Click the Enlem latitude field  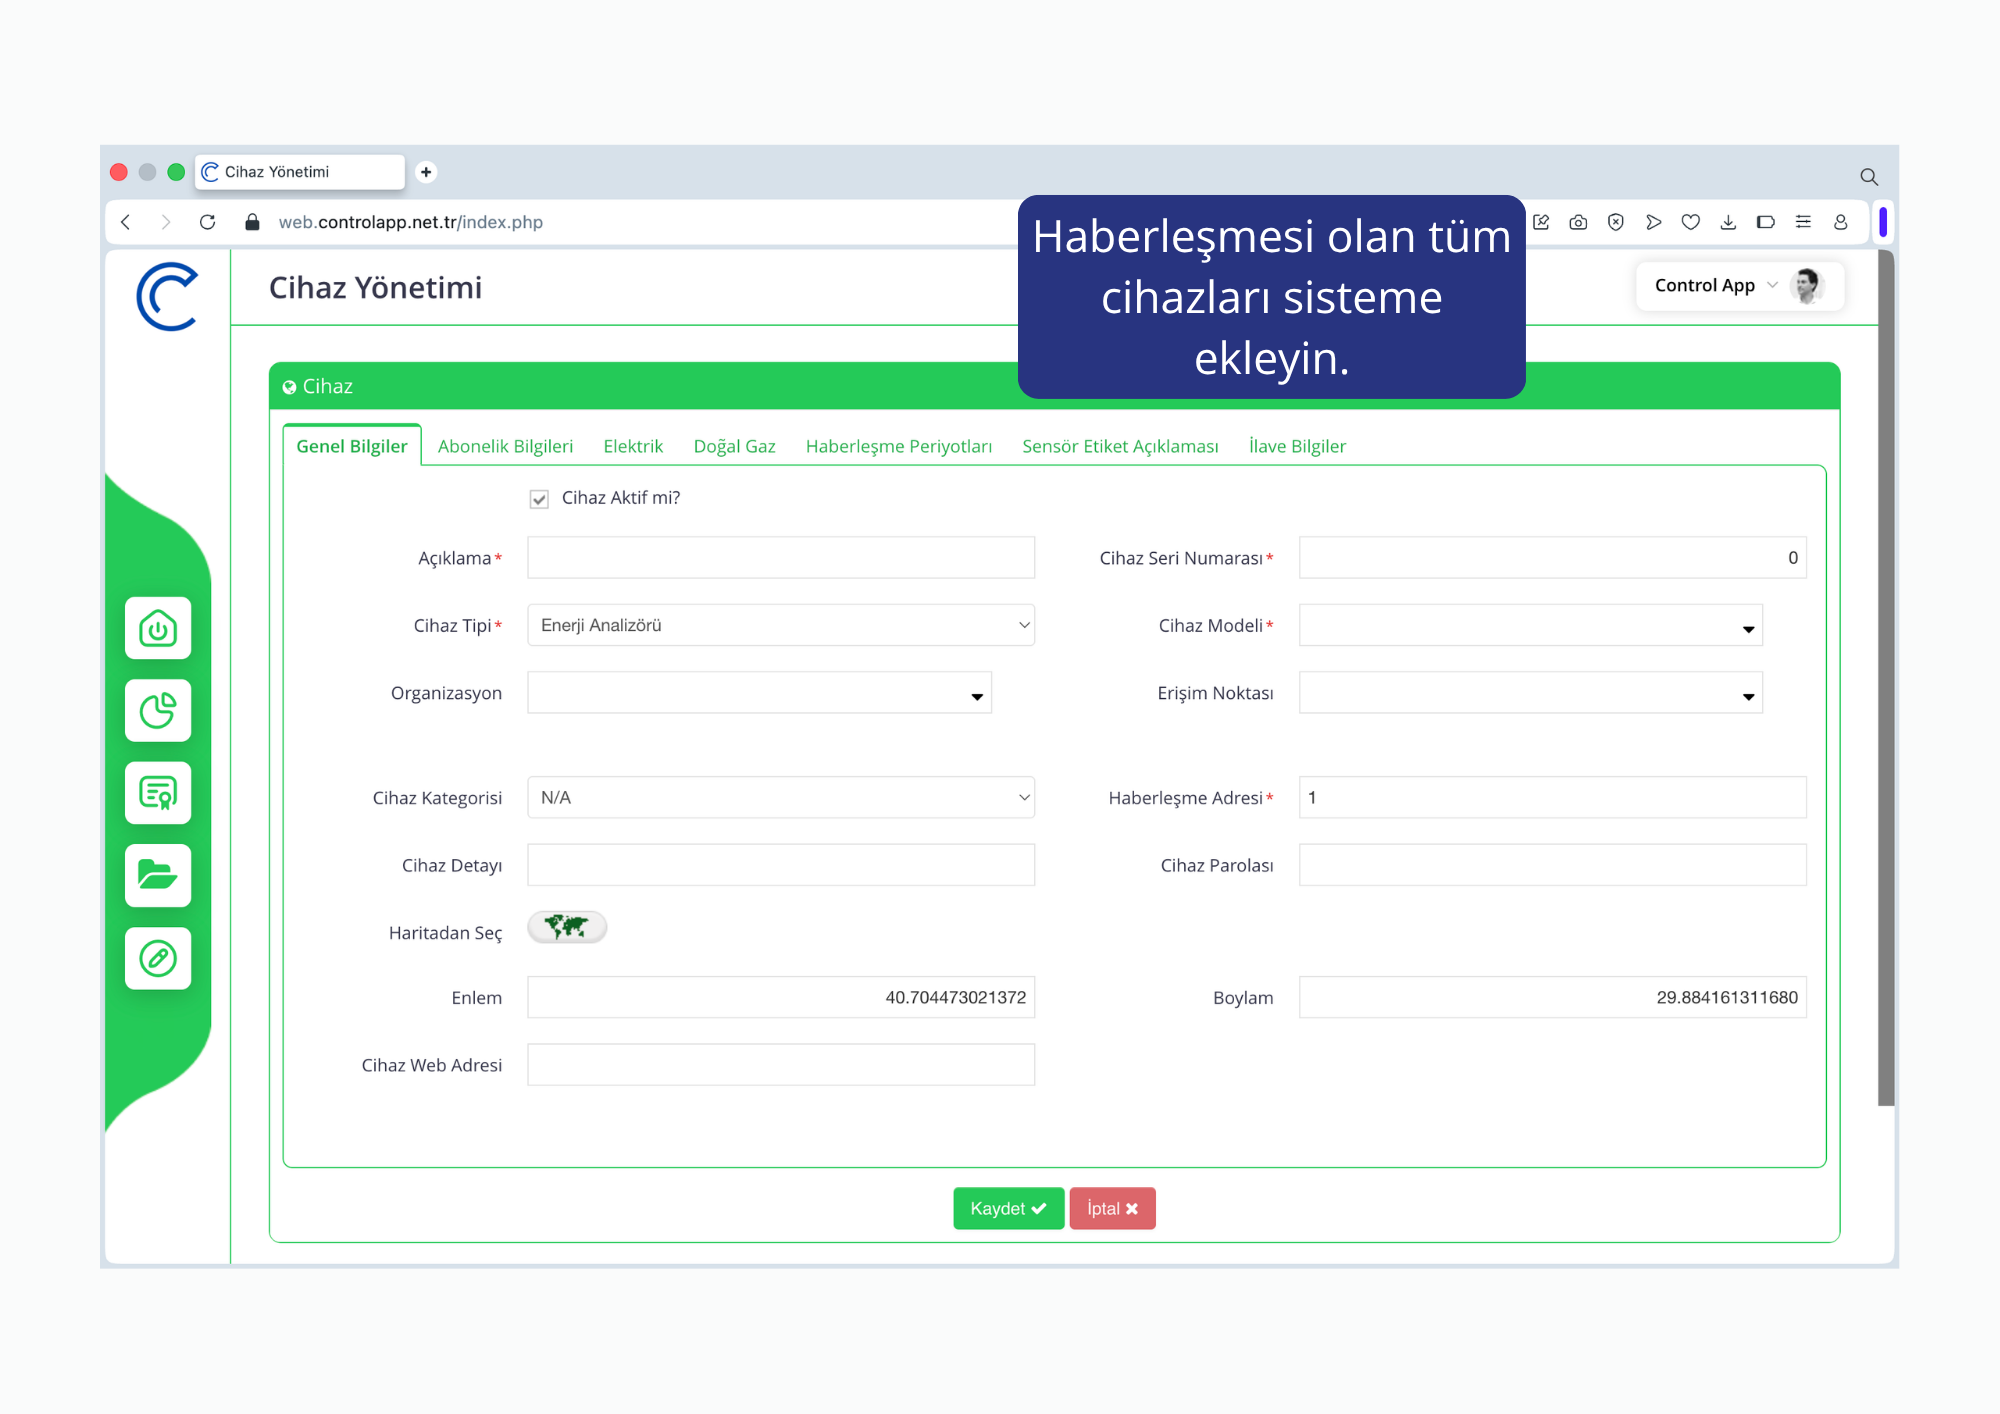pyautogui.click(x=781, y=997)
